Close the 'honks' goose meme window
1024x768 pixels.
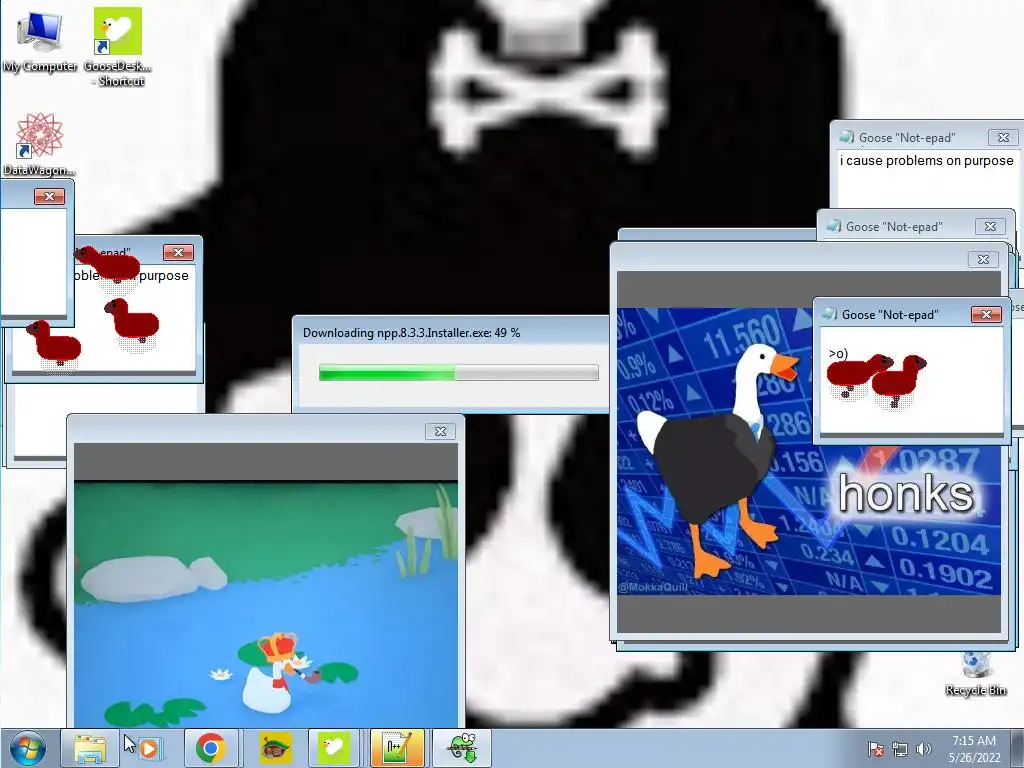pyautogui.click(x=983, y=260)
